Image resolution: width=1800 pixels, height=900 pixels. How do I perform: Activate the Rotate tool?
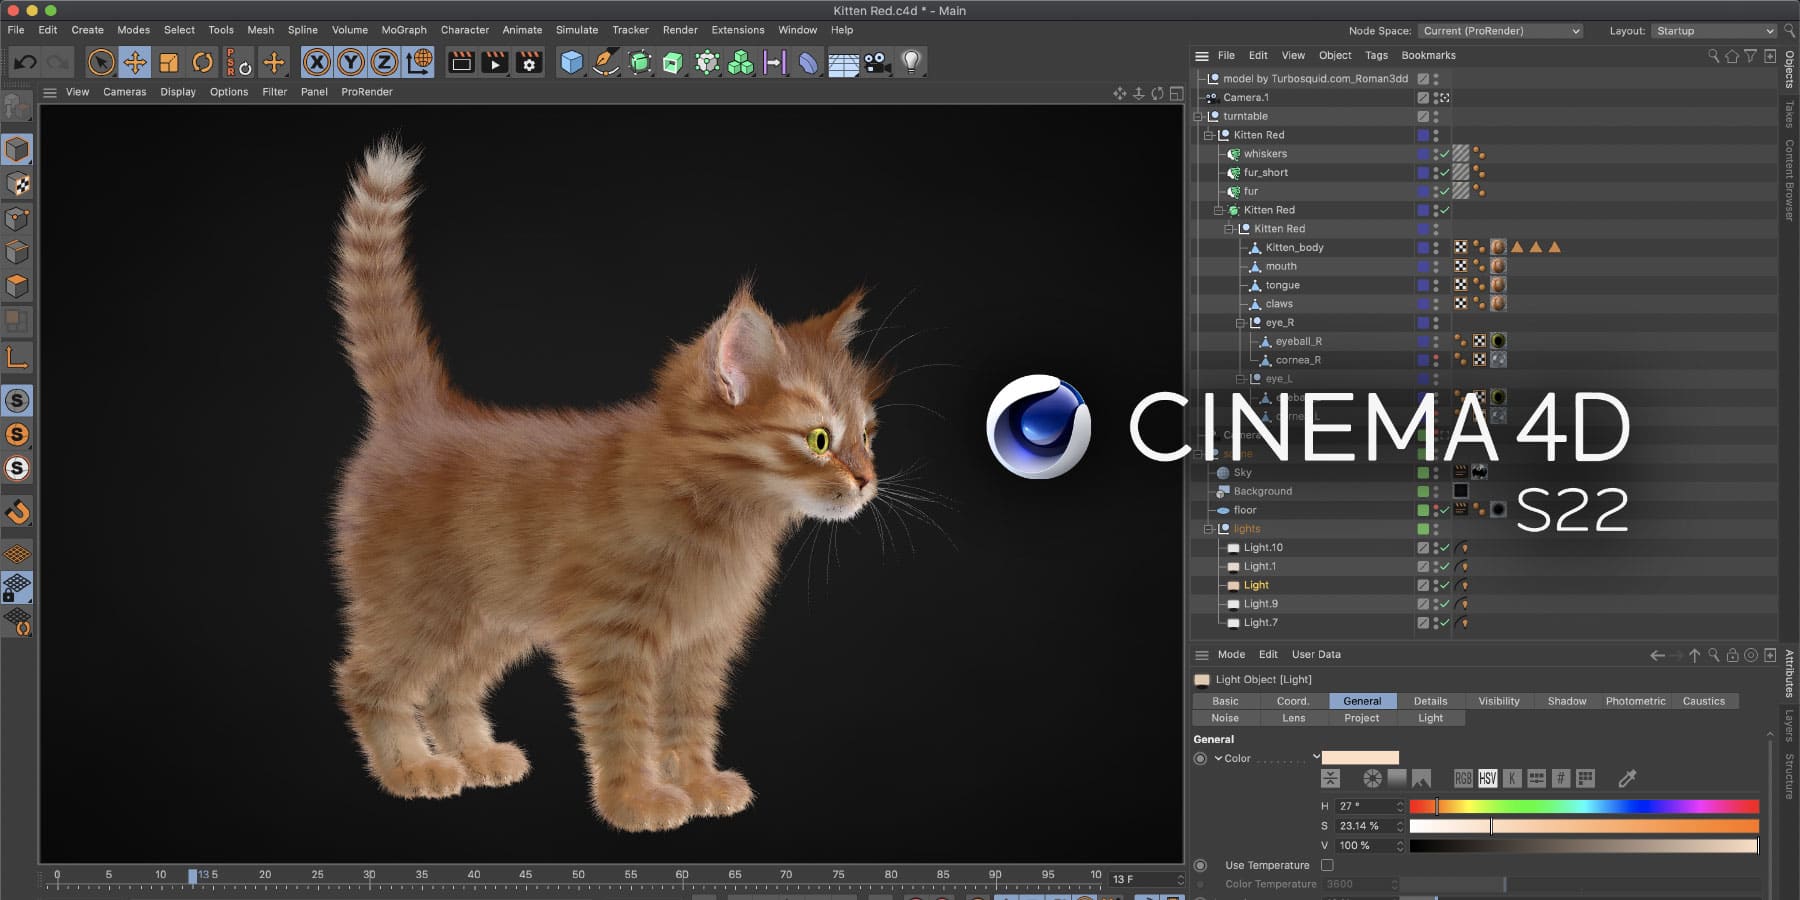(x=202, y=62)
